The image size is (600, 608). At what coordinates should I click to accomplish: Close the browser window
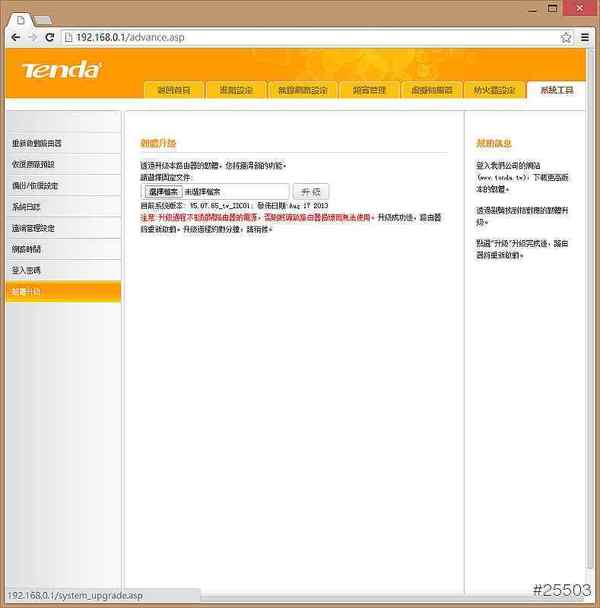pos(580,8)
